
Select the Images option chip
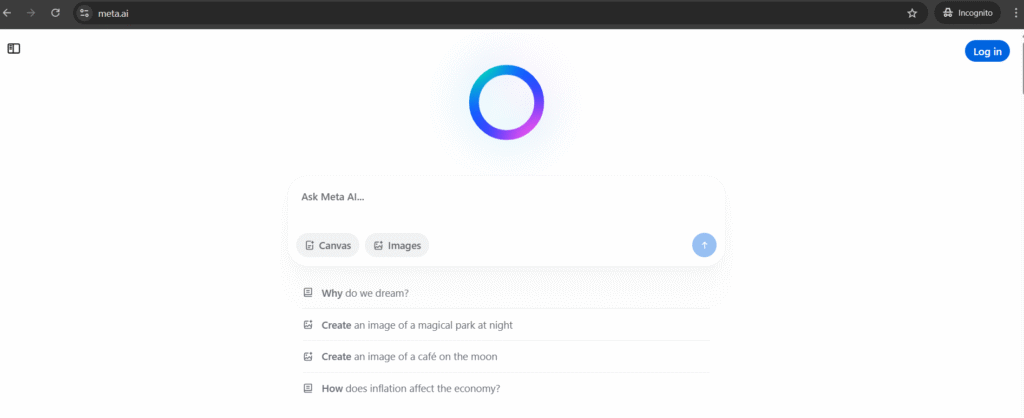[396, 245]
